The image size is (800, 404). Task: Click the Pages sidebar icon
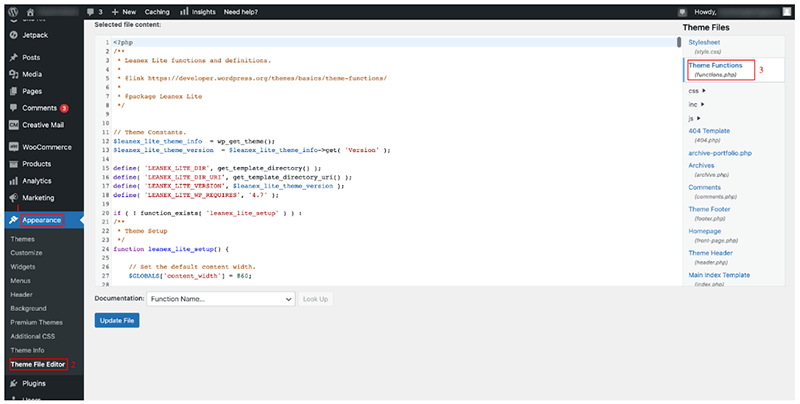click(x=14, y=91)
